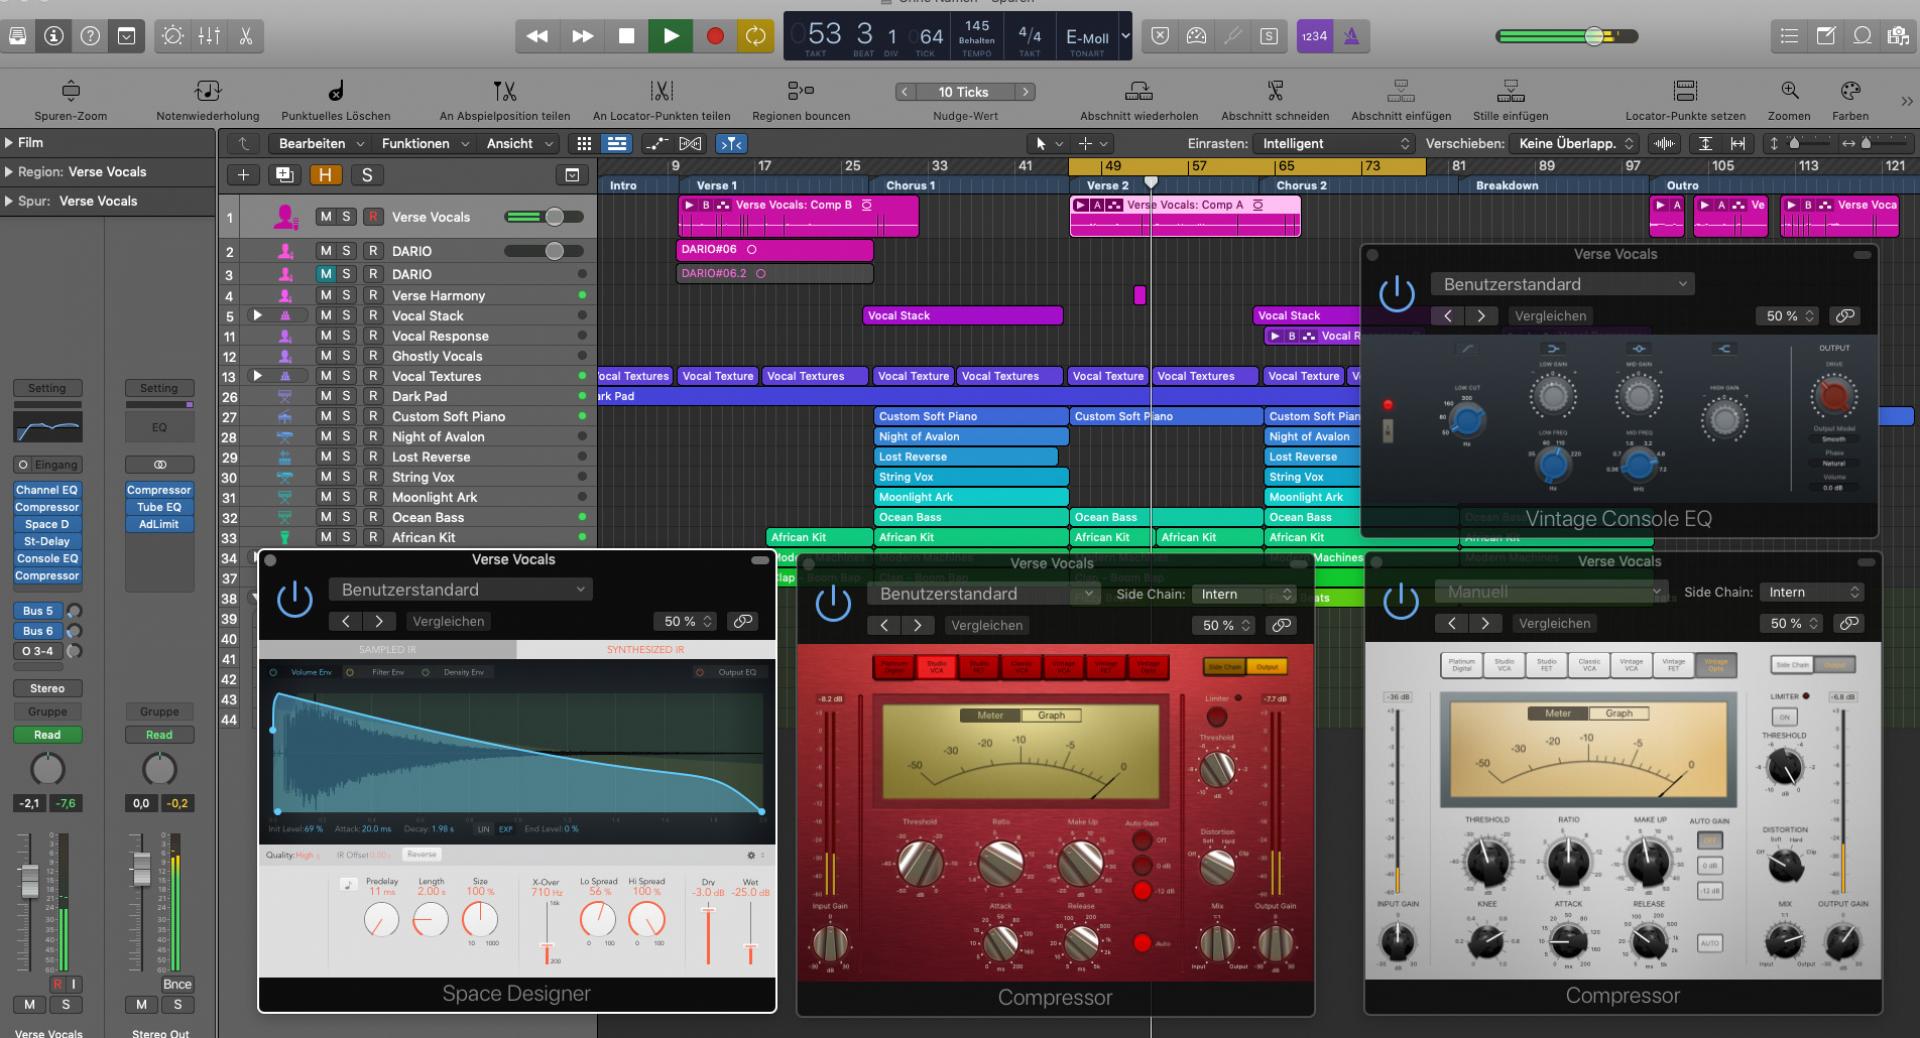The image size is (1920, 1038).
Task: Add new track with plus button
Action: pyautogui.click(x=243, y=175)
